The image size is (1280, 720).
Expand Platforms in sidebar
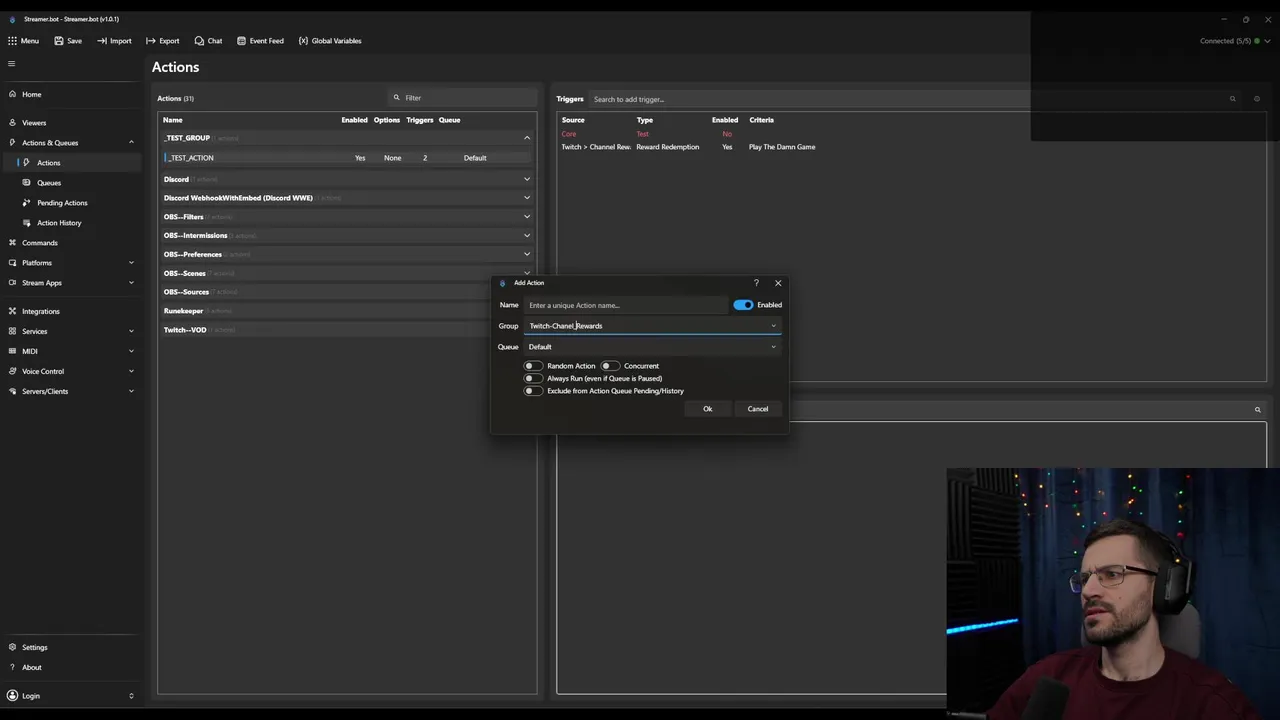click(131, 263)
